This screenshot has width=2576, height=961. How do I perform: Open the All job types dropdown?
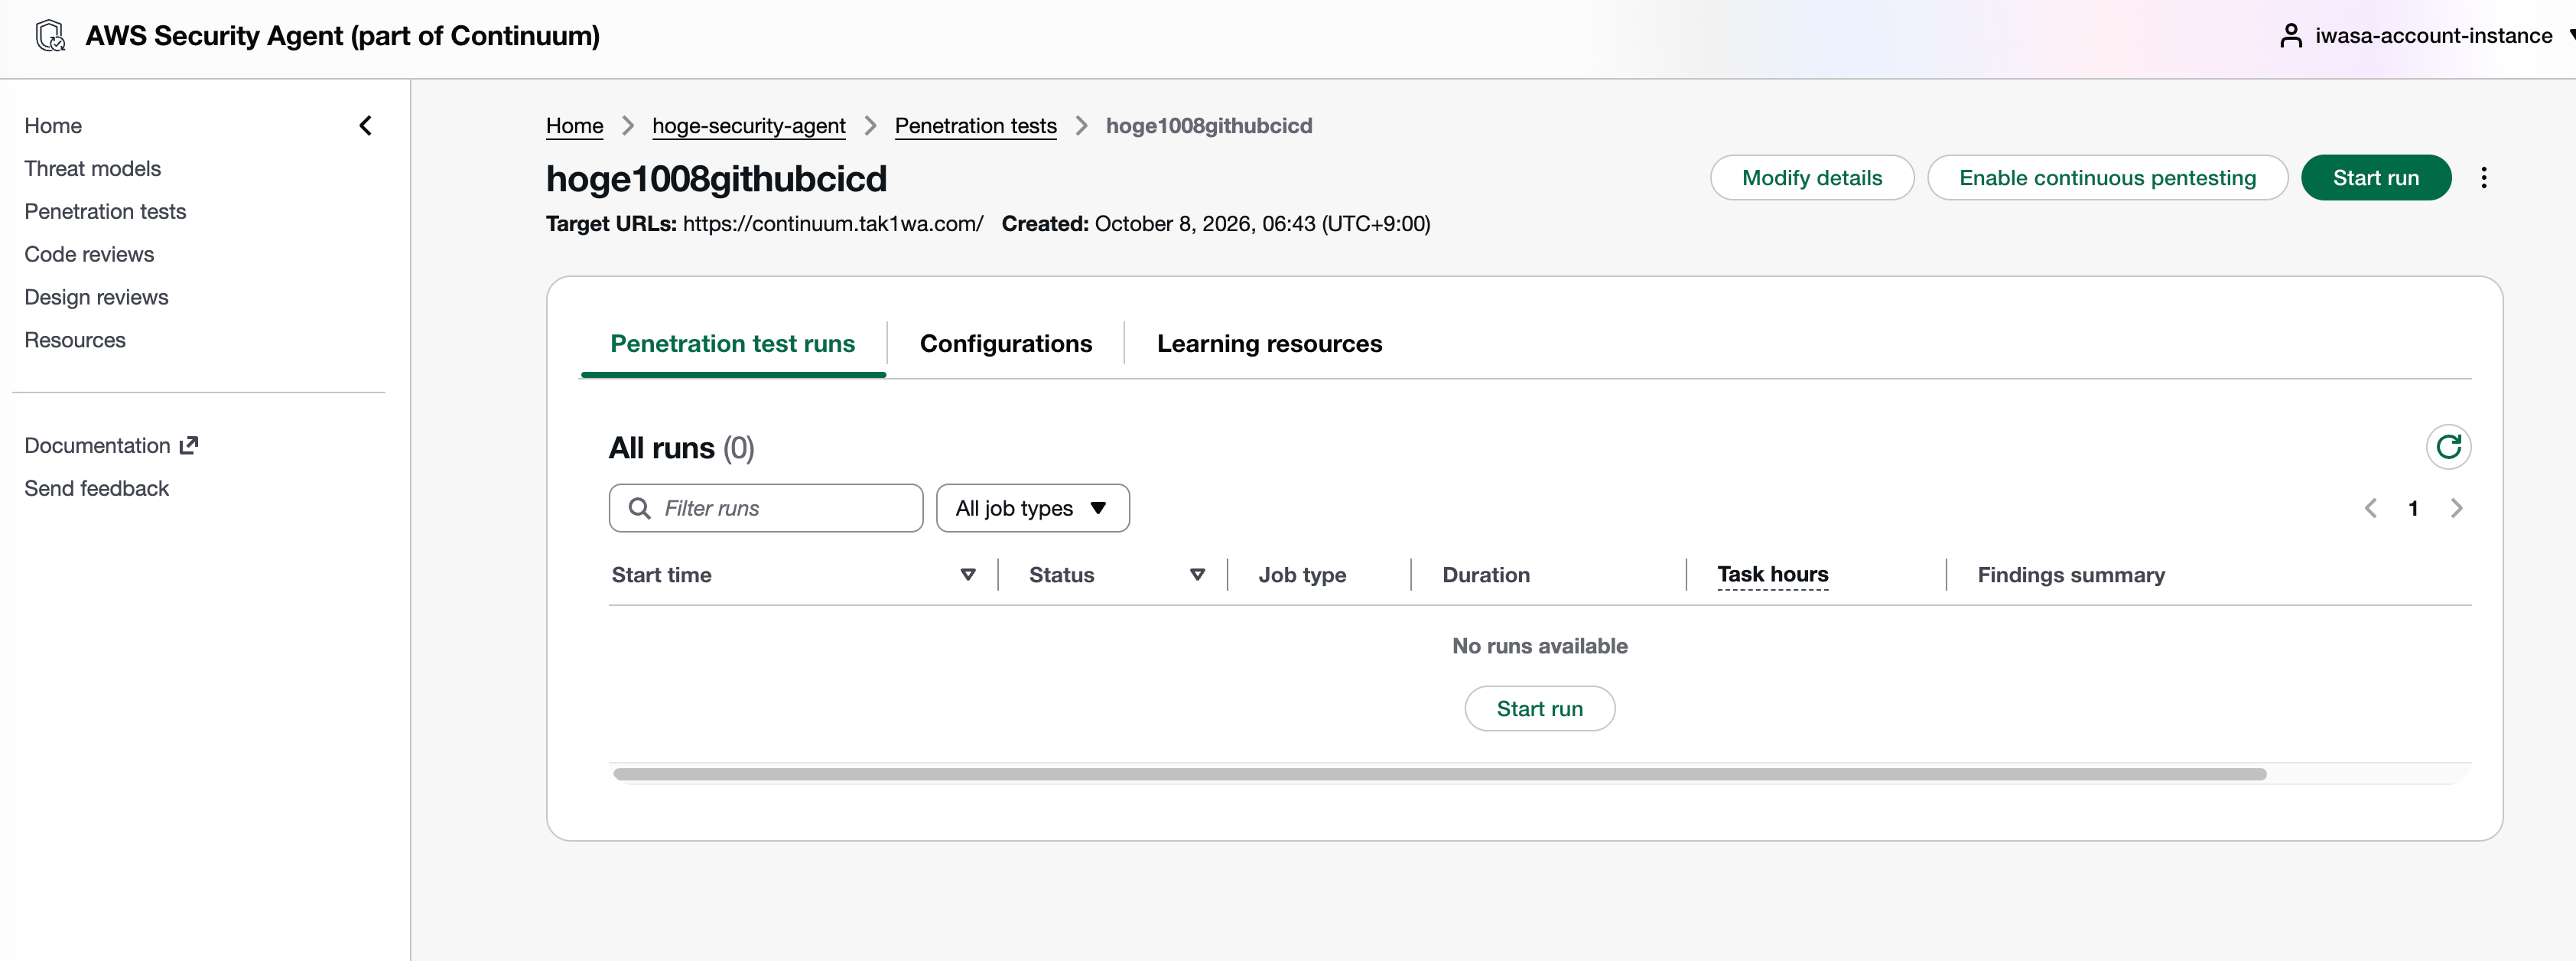tap(1032, 508)
